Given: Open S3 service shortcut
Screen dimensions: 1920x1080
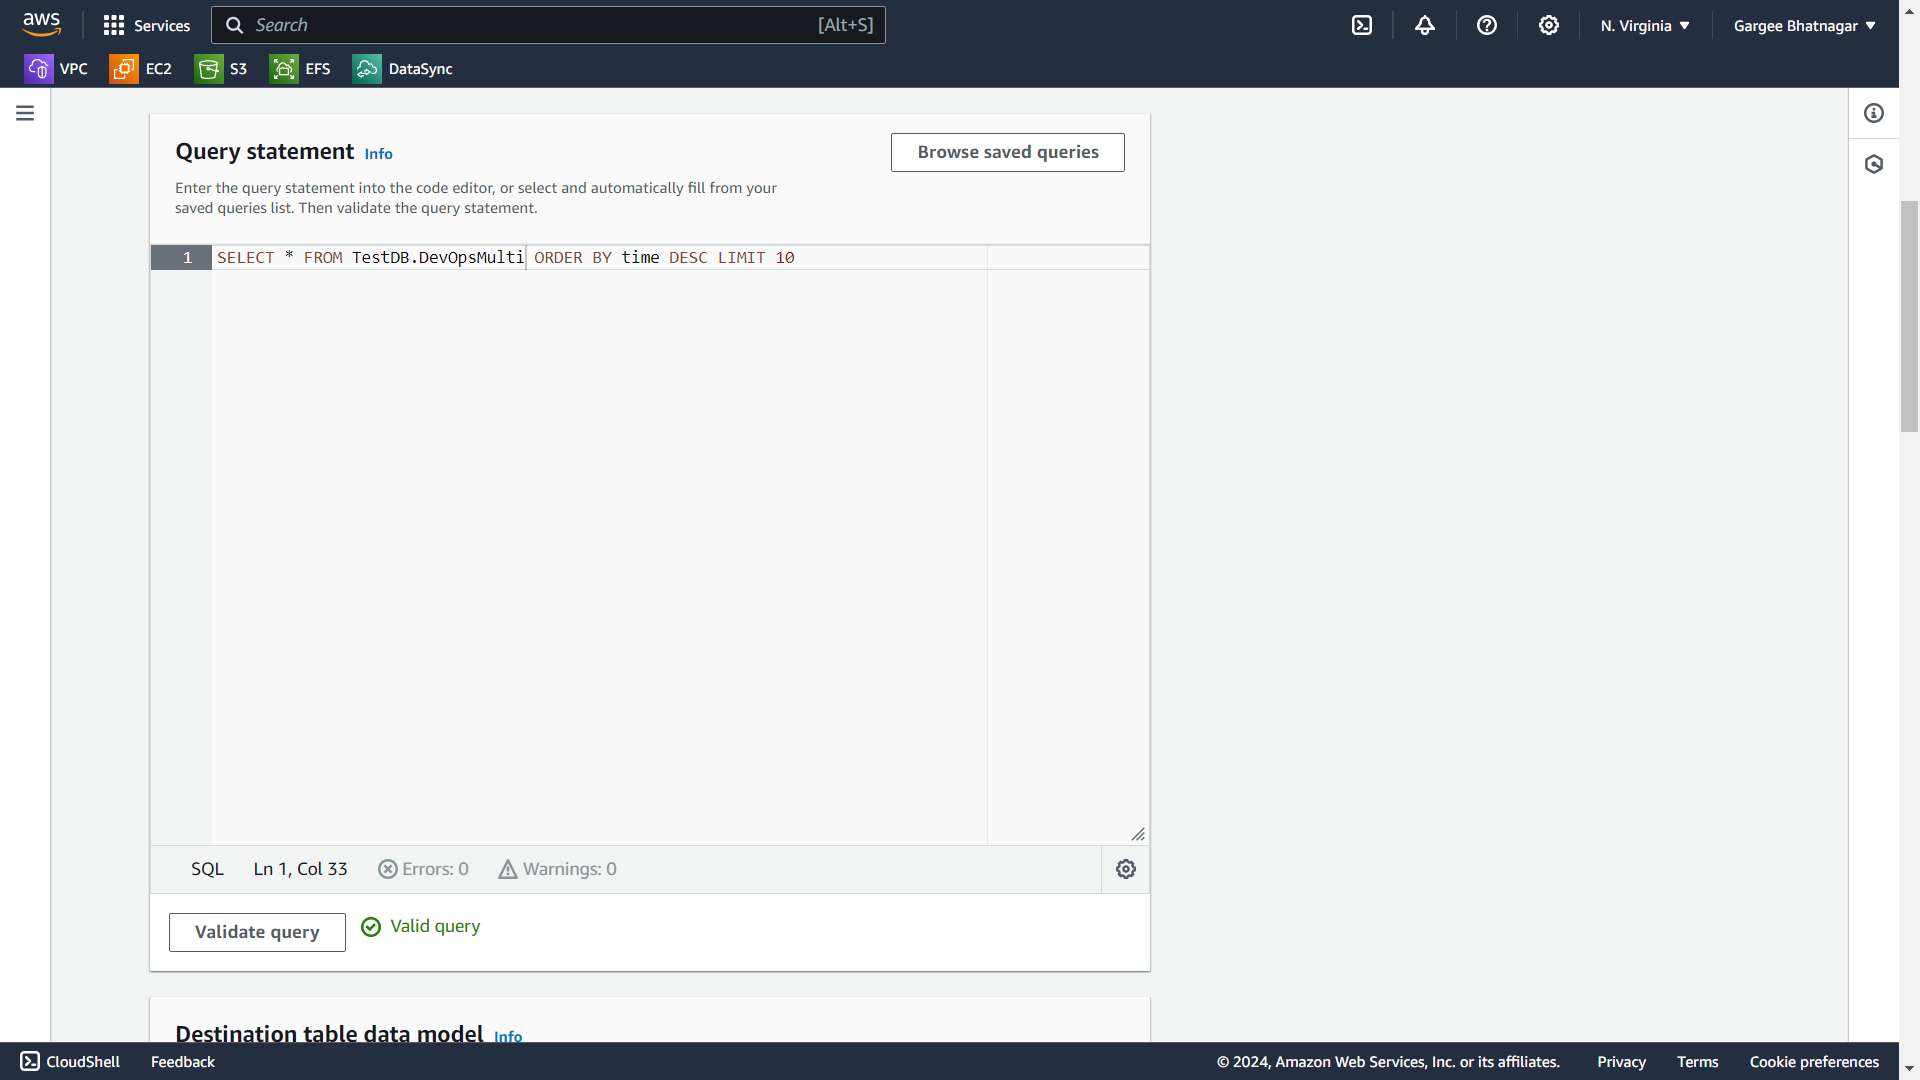Looking at the screenshot, I should [x=221, y=69].
